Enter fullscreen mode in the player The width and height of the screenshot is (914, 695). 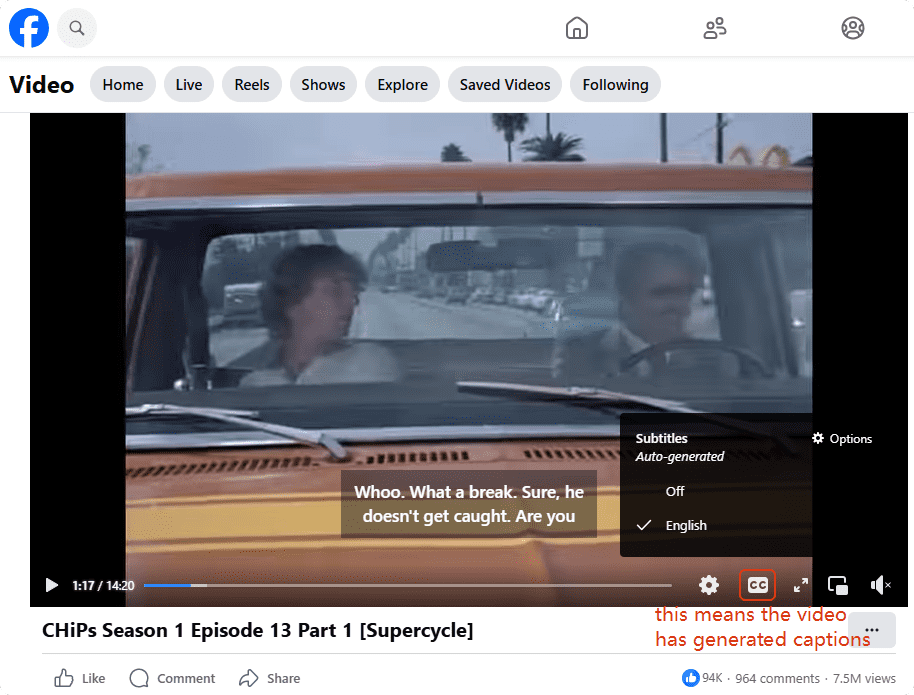pos(800,585)
